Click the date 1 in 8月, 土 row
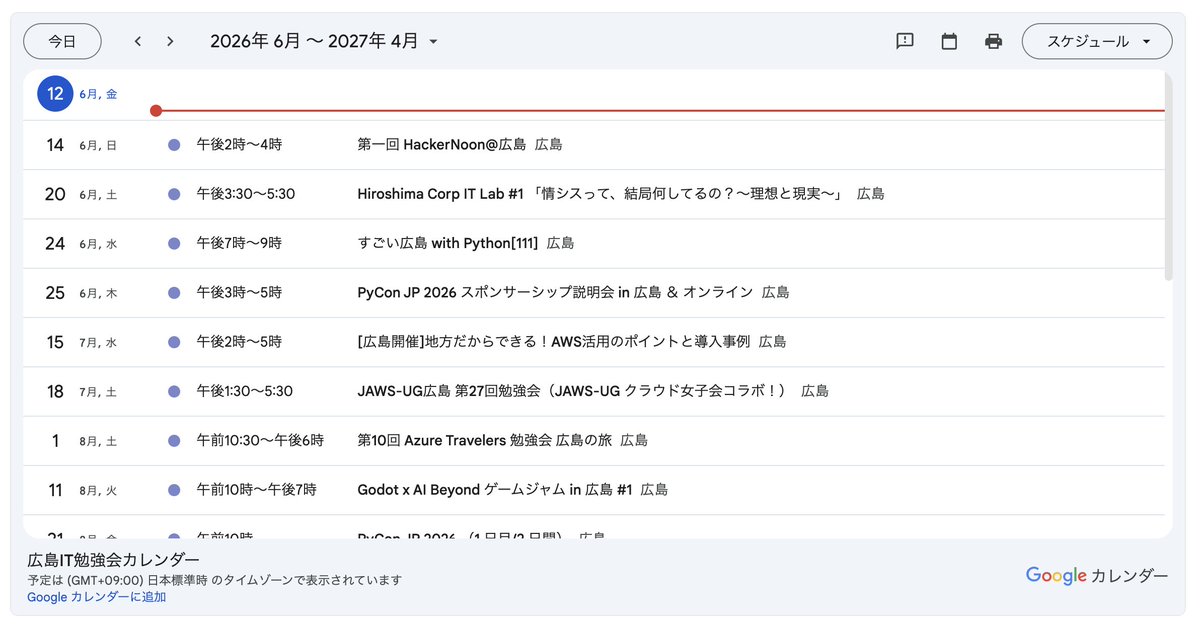This screenshot has width=1200, height=627. click(x=55, y=440)
